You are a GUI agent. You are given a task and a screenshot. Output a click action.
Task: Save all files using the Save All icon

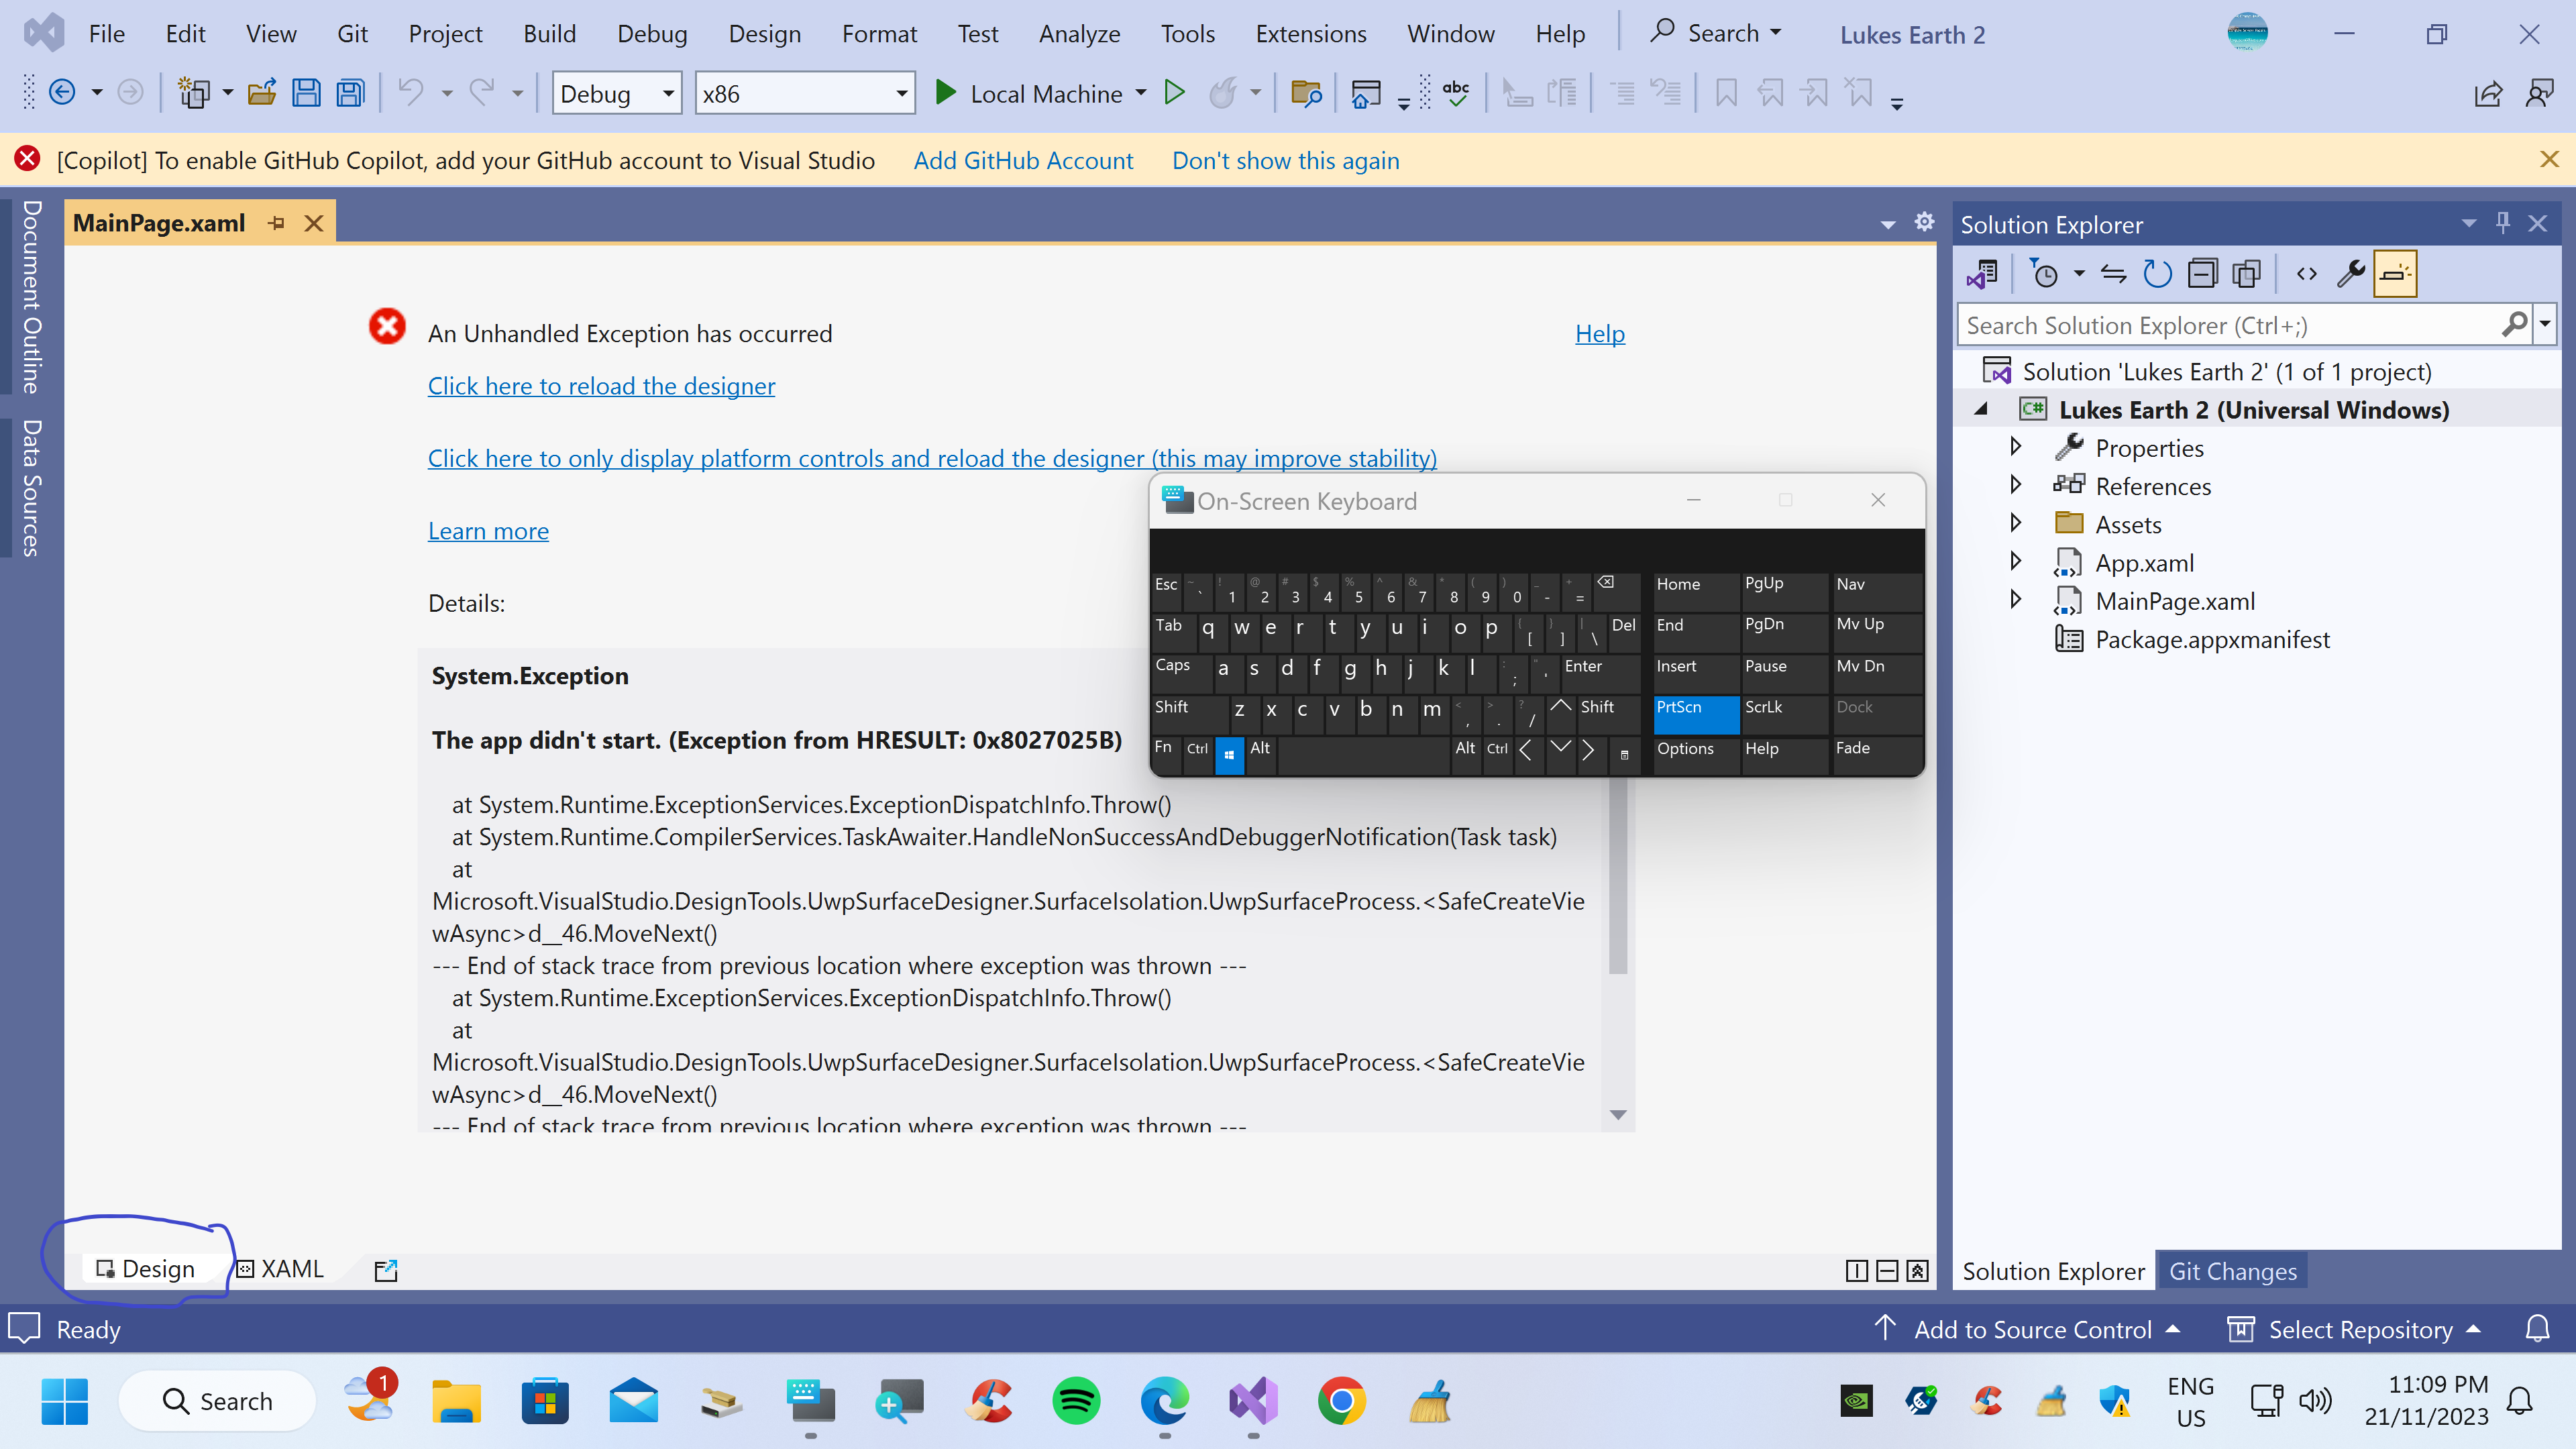pyautogui.click(x=349, y=92)
